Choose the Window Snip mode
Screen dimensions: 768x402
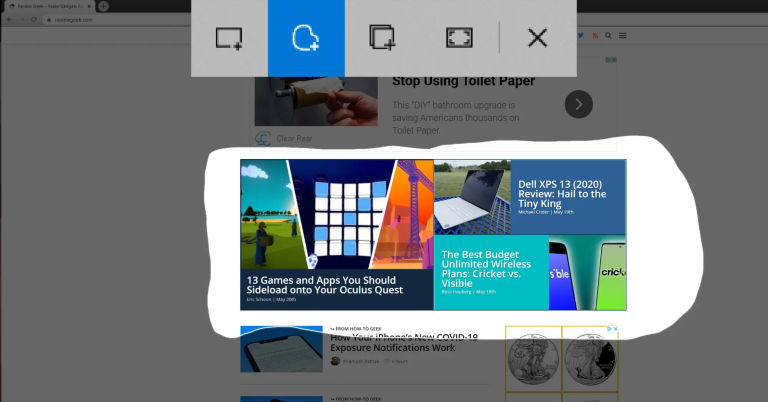[382, 38]
